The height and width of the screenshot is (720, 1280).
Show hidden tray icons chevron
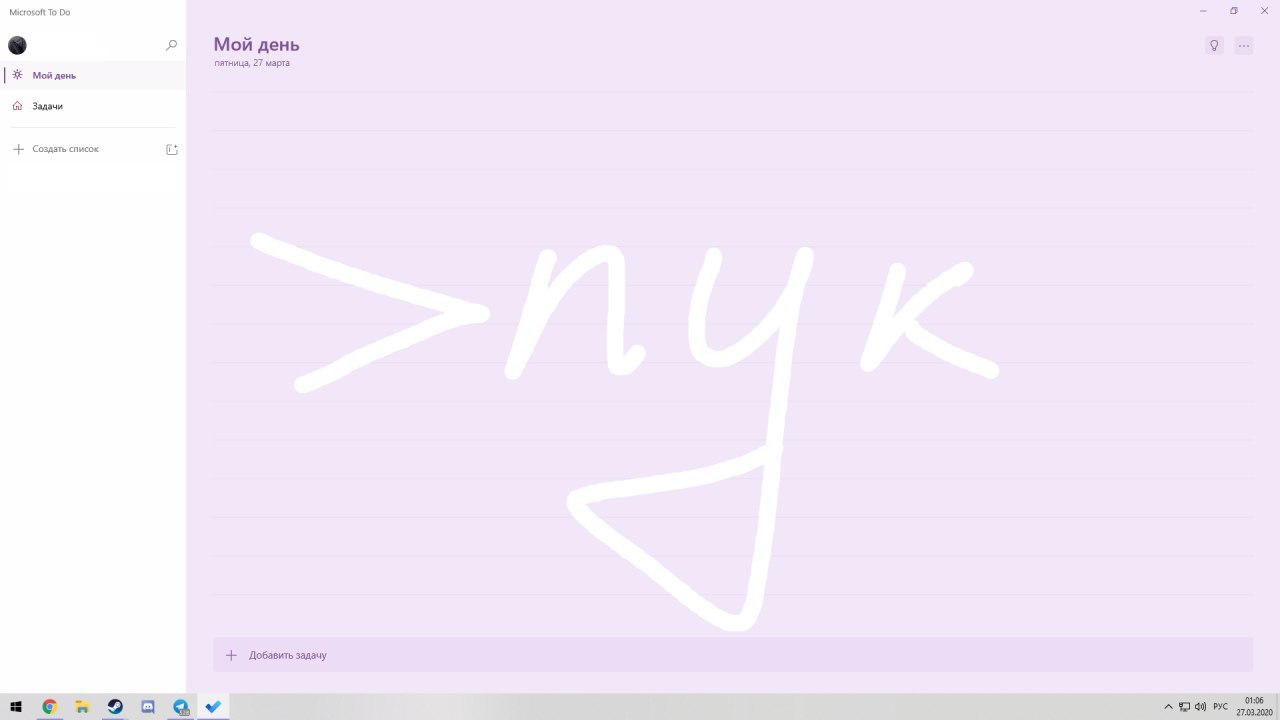[1168, 706]
